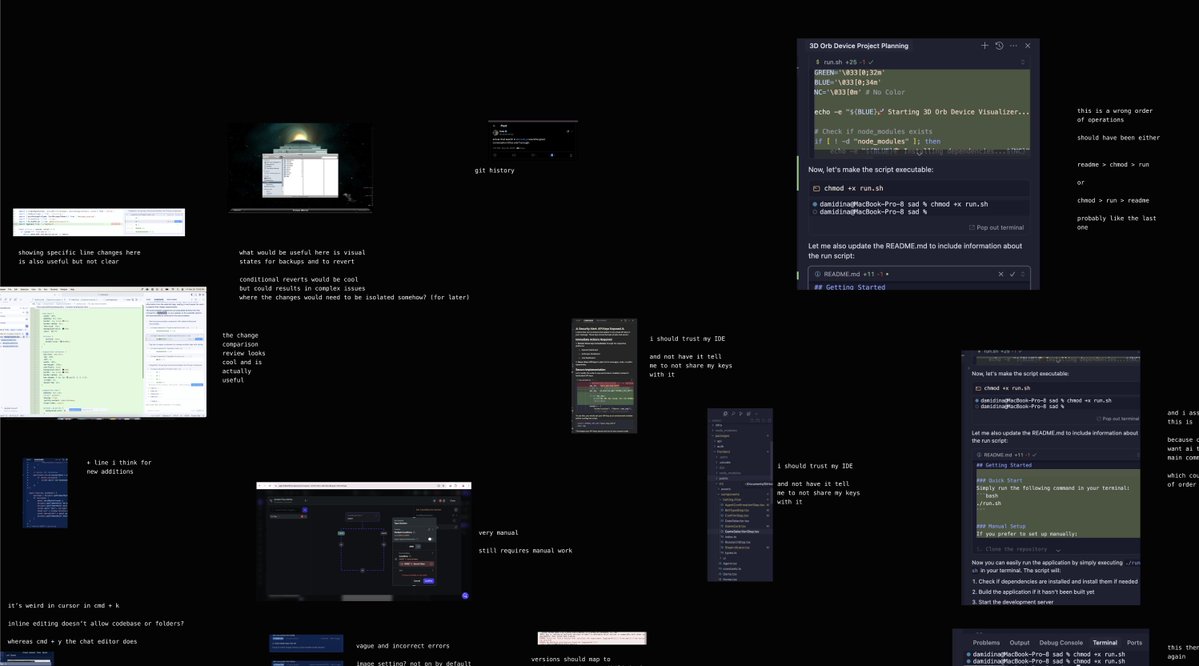Screen dimensions: 1199x666
Task: Toggle the white switch in the browser screenshot dialog
Action: [x=429, y=539]
